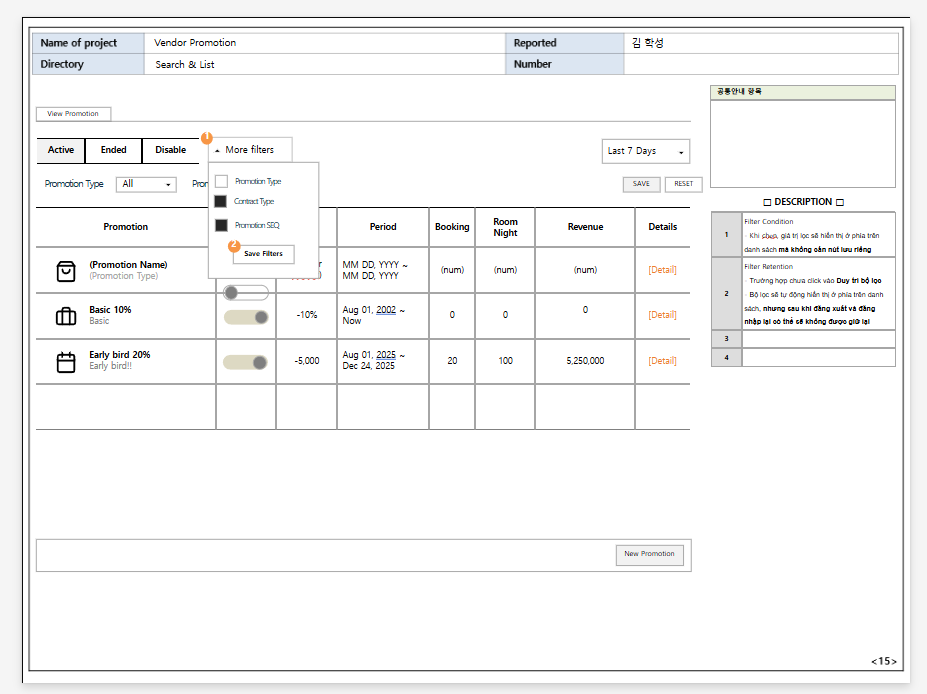Check the Promotion Type filter checkbox

[x=221, y=181]
